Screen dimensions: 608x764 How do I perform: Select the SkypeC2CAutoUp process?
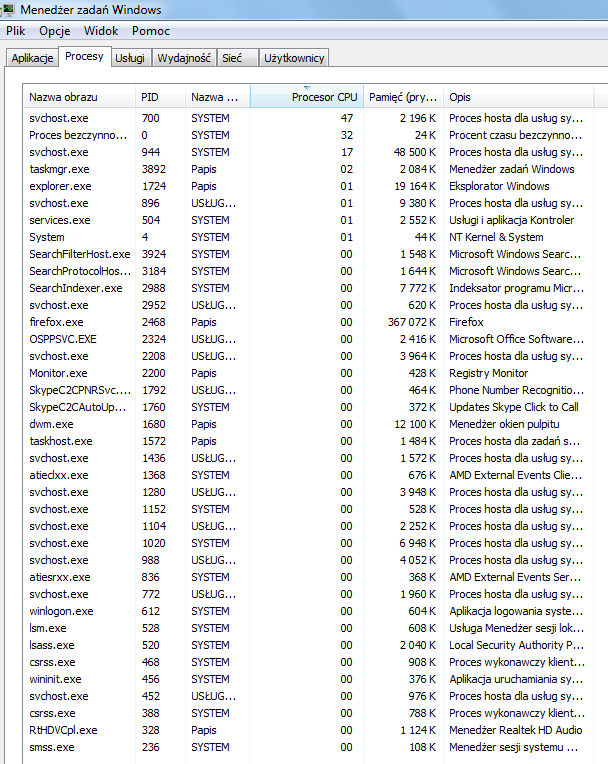tap(308, 407)
